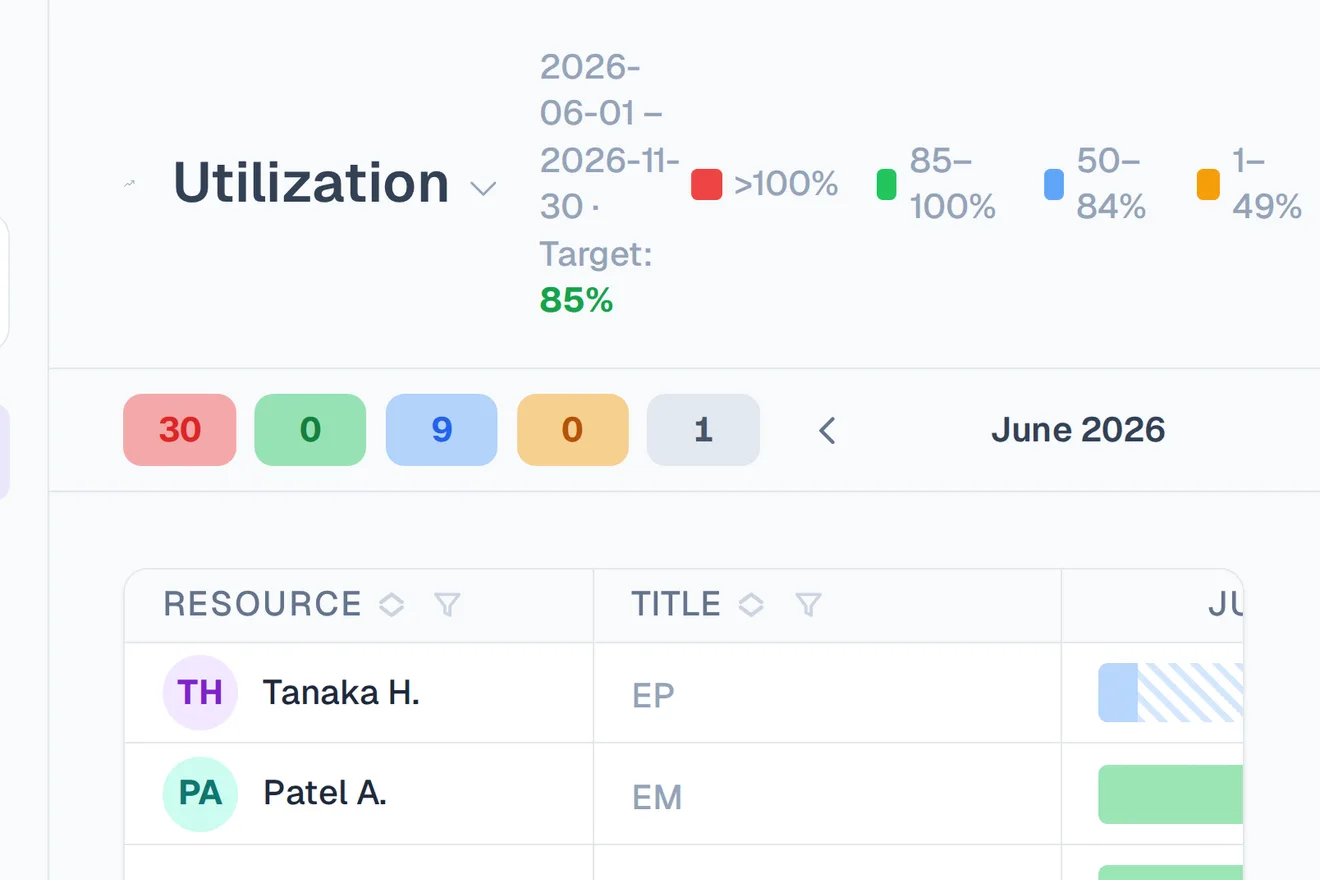Click the TITLE column header label
This screenshot has width=1320, height=880.
click(676, 604)
